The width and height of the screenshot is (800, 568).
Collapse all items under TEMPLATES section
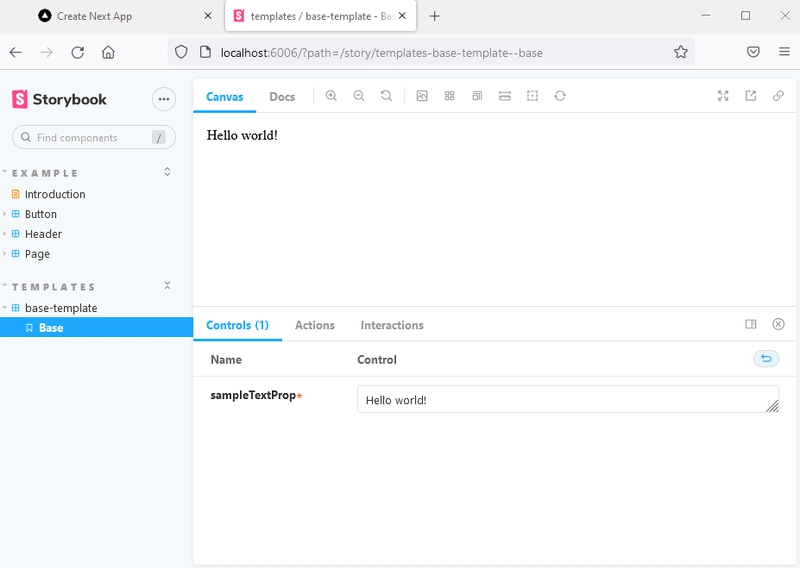(167, 286)
